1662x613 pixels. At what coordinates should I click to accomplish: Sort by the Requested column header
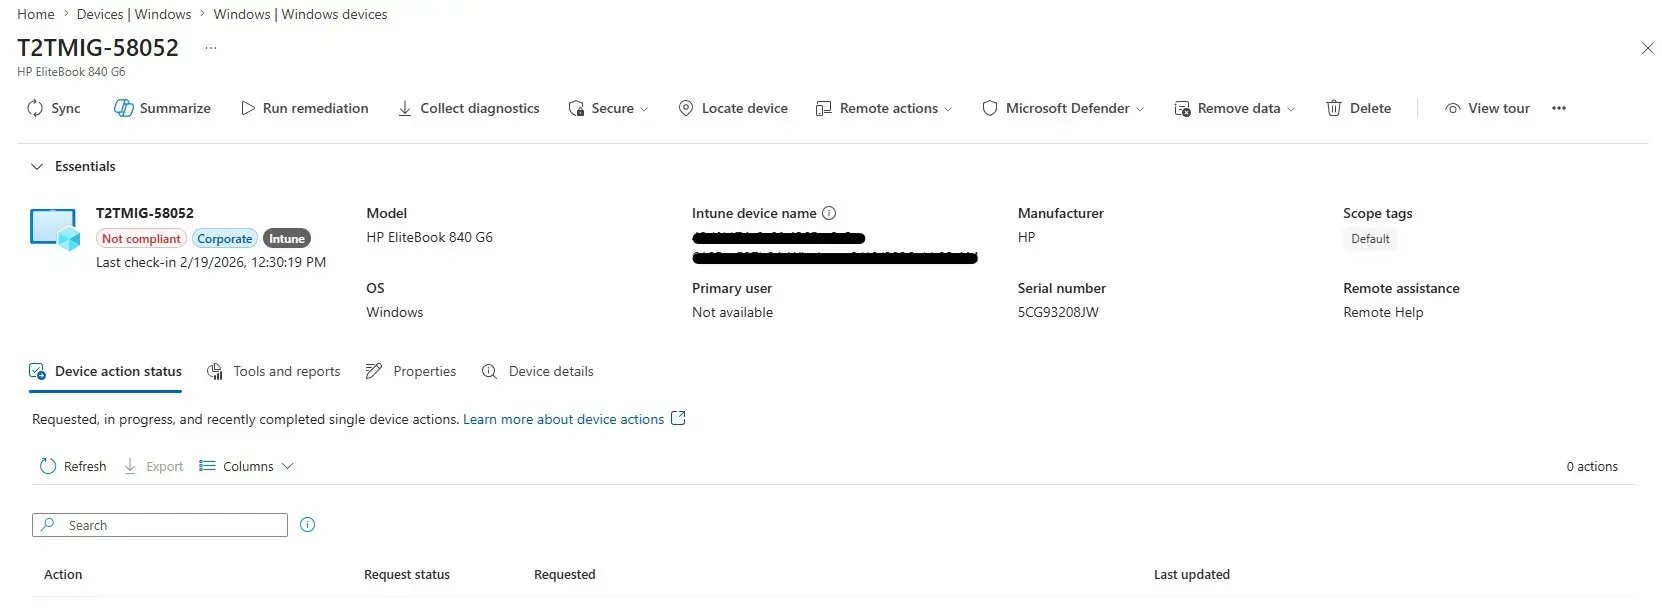[565, 574]
